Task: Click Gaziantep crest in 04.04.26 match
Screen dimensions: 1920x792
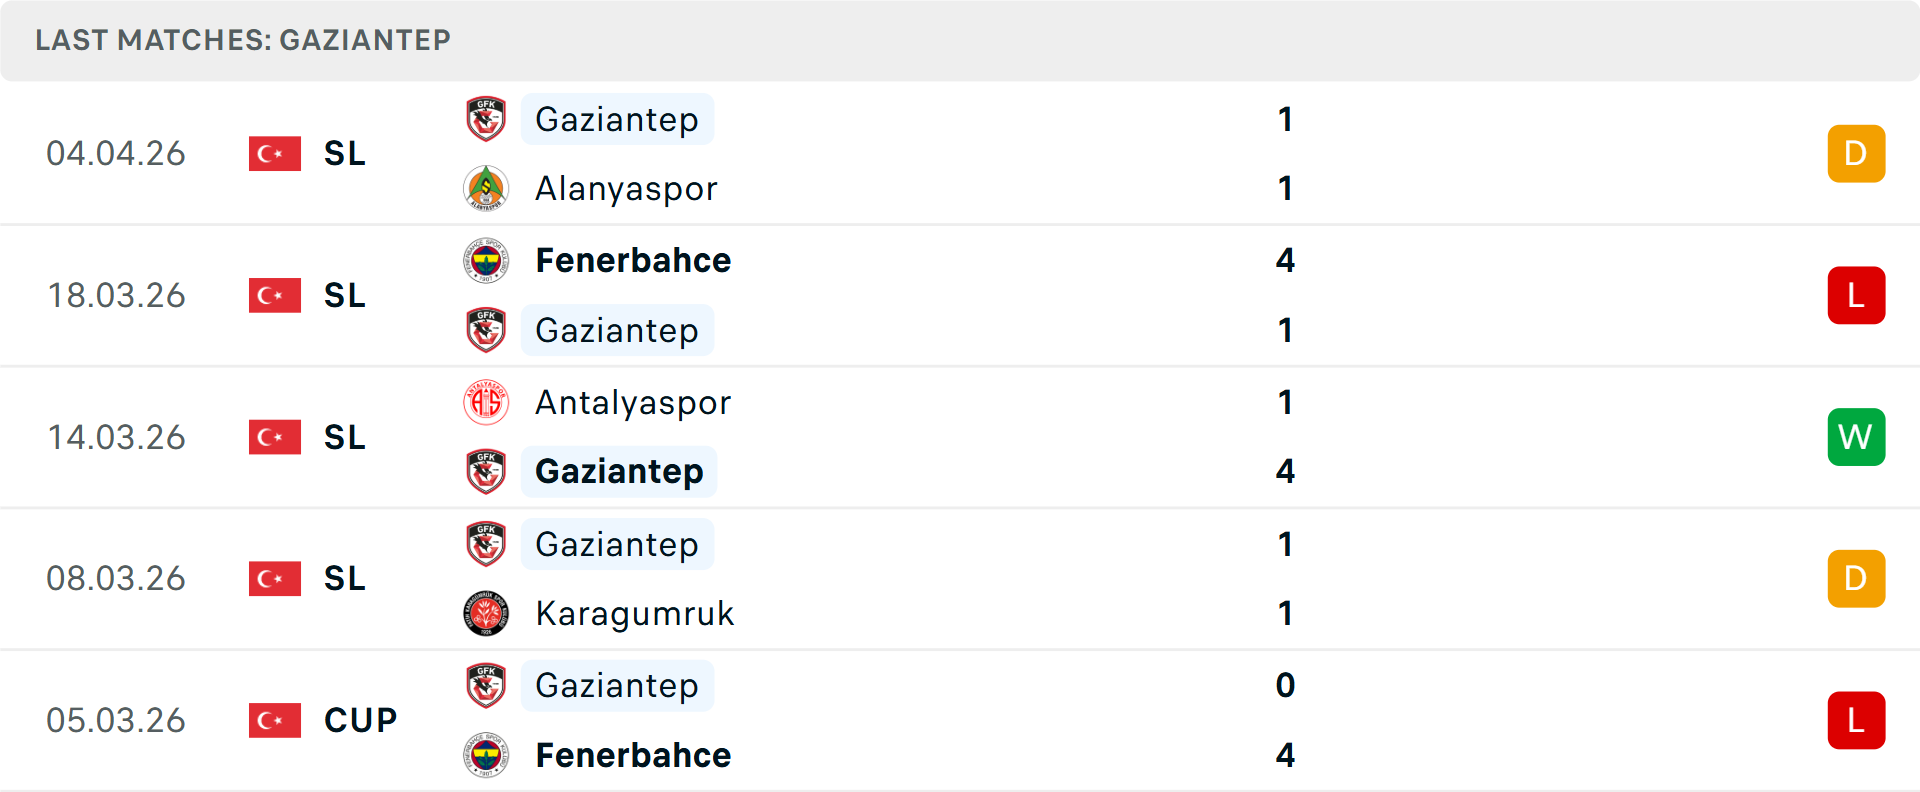Action: [x=486, y=119]
